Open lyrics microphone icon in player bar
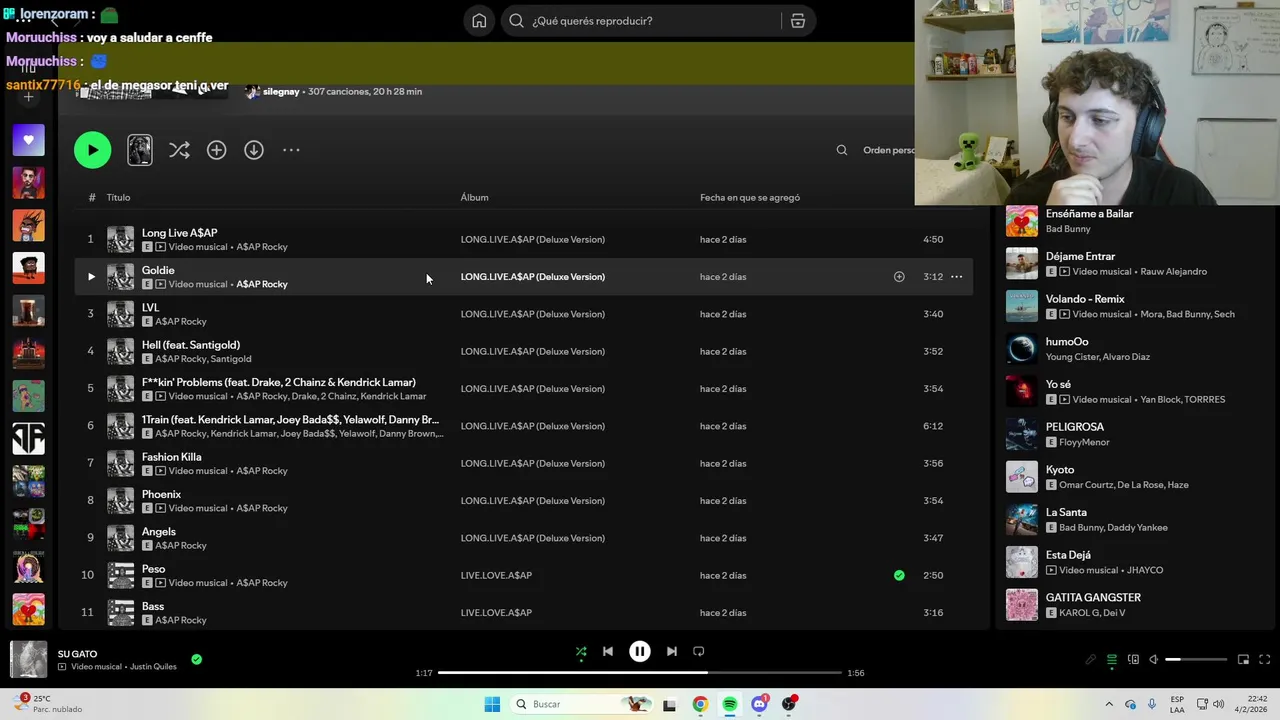The height and width of the screenshot is (720, 1280). click(1091, 659)
